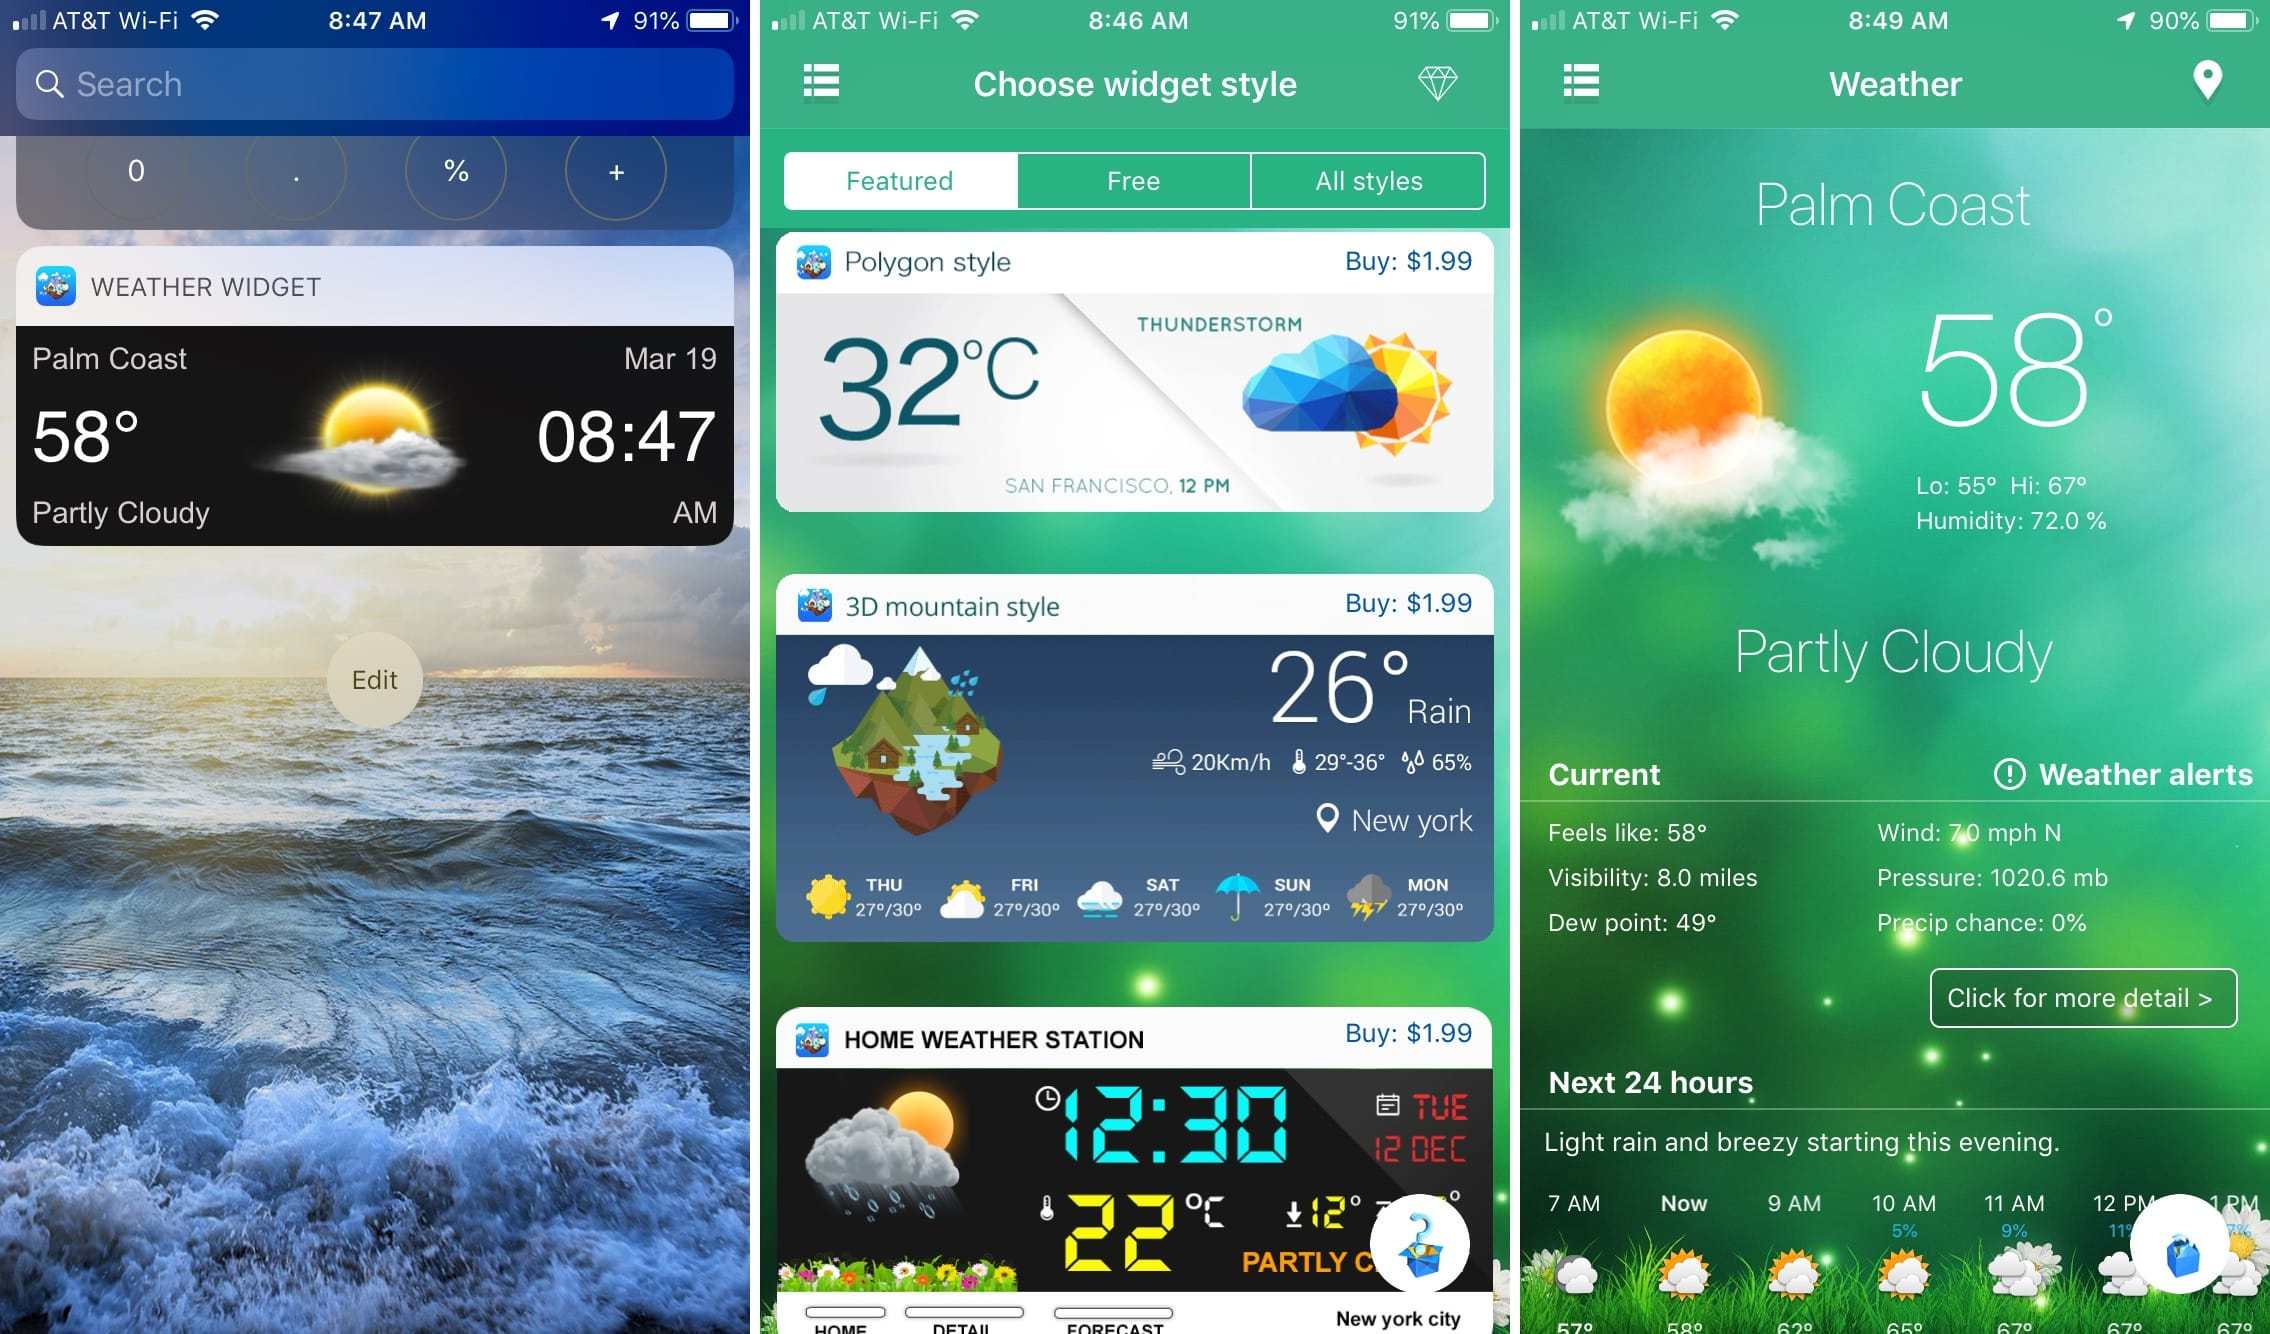
Task: Select the Free tab in widget chooser
Action: point(1133,181)
